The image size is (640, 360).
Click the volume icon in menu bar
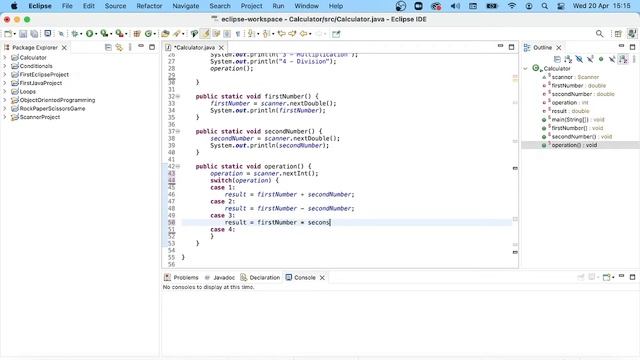(455, 6)
